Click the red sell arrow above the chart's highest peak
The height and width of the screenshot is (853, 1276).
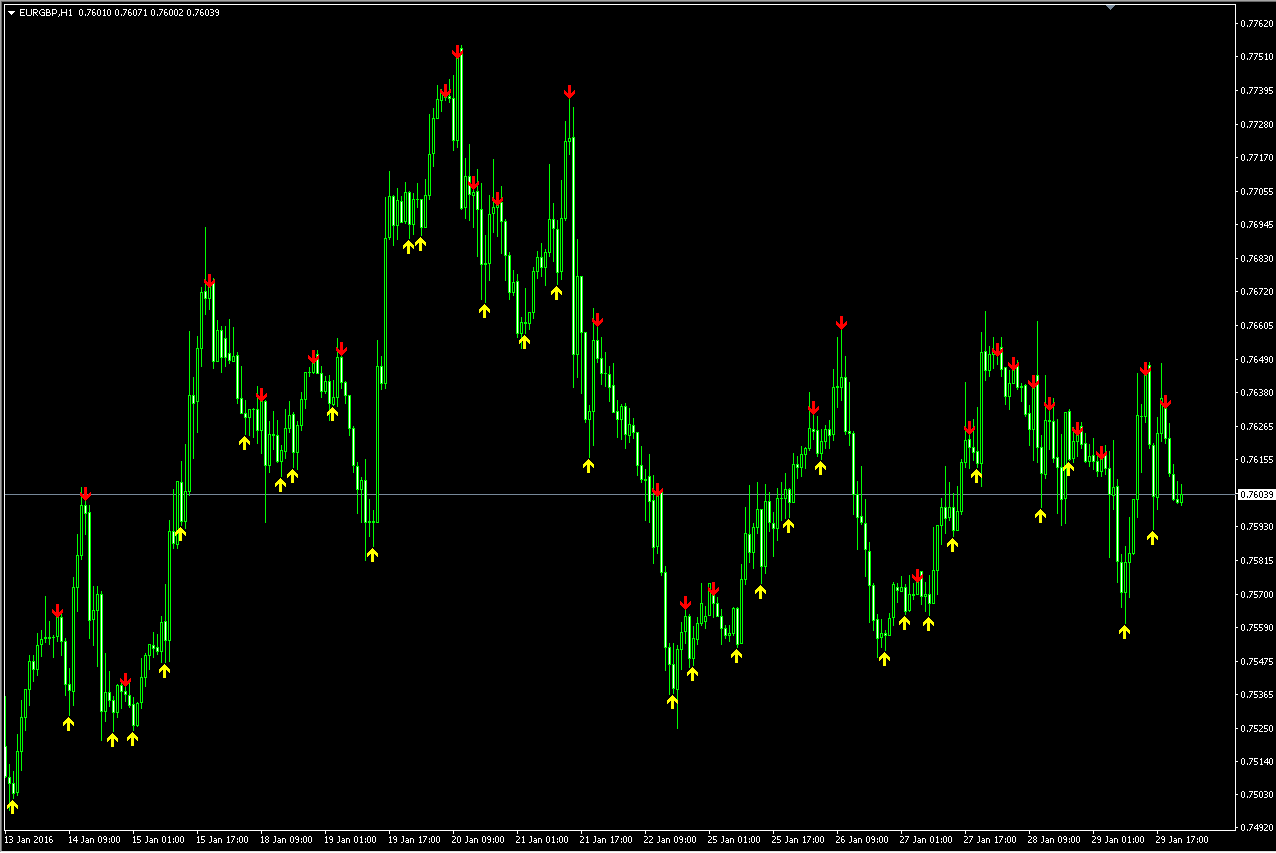[x=457, y=51]
